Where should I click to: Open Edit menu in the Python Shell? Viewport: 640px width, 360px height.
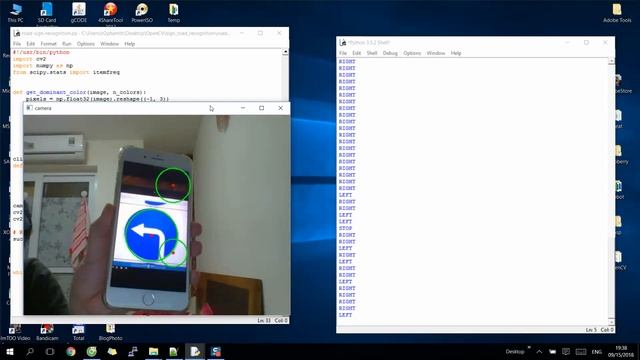357,53
